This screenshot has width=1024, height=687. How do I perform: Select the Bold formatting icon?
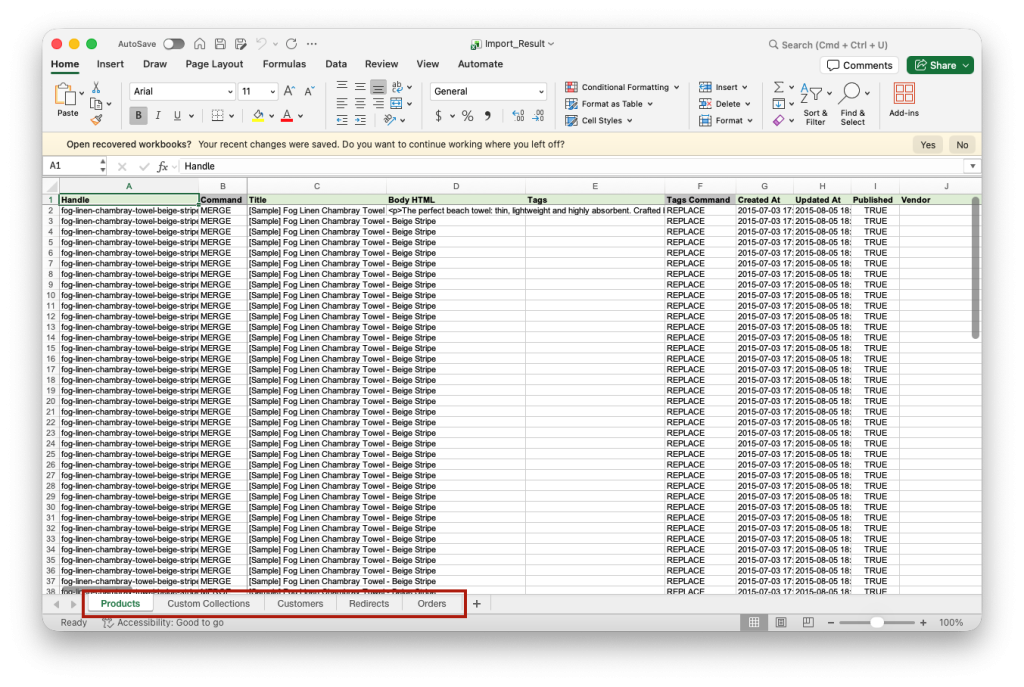[x=138, y=116]
